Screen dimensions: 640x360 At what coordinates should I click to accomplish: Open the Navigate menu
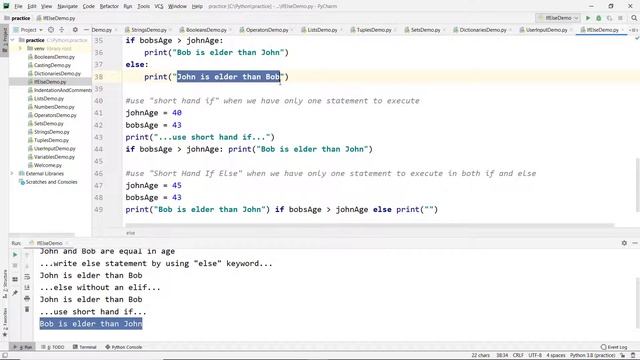67,6
